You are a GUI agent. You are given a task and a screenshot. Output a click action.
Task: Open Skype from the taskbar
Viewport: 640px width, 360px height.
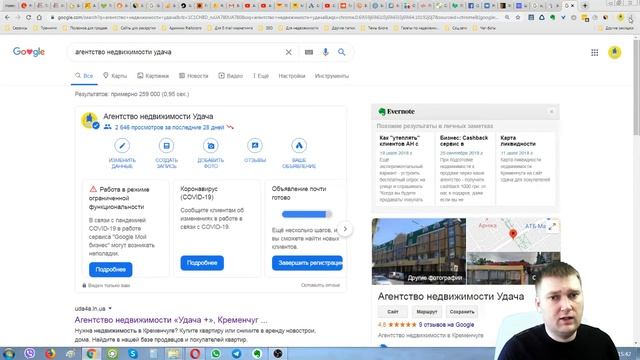[133, 353]
